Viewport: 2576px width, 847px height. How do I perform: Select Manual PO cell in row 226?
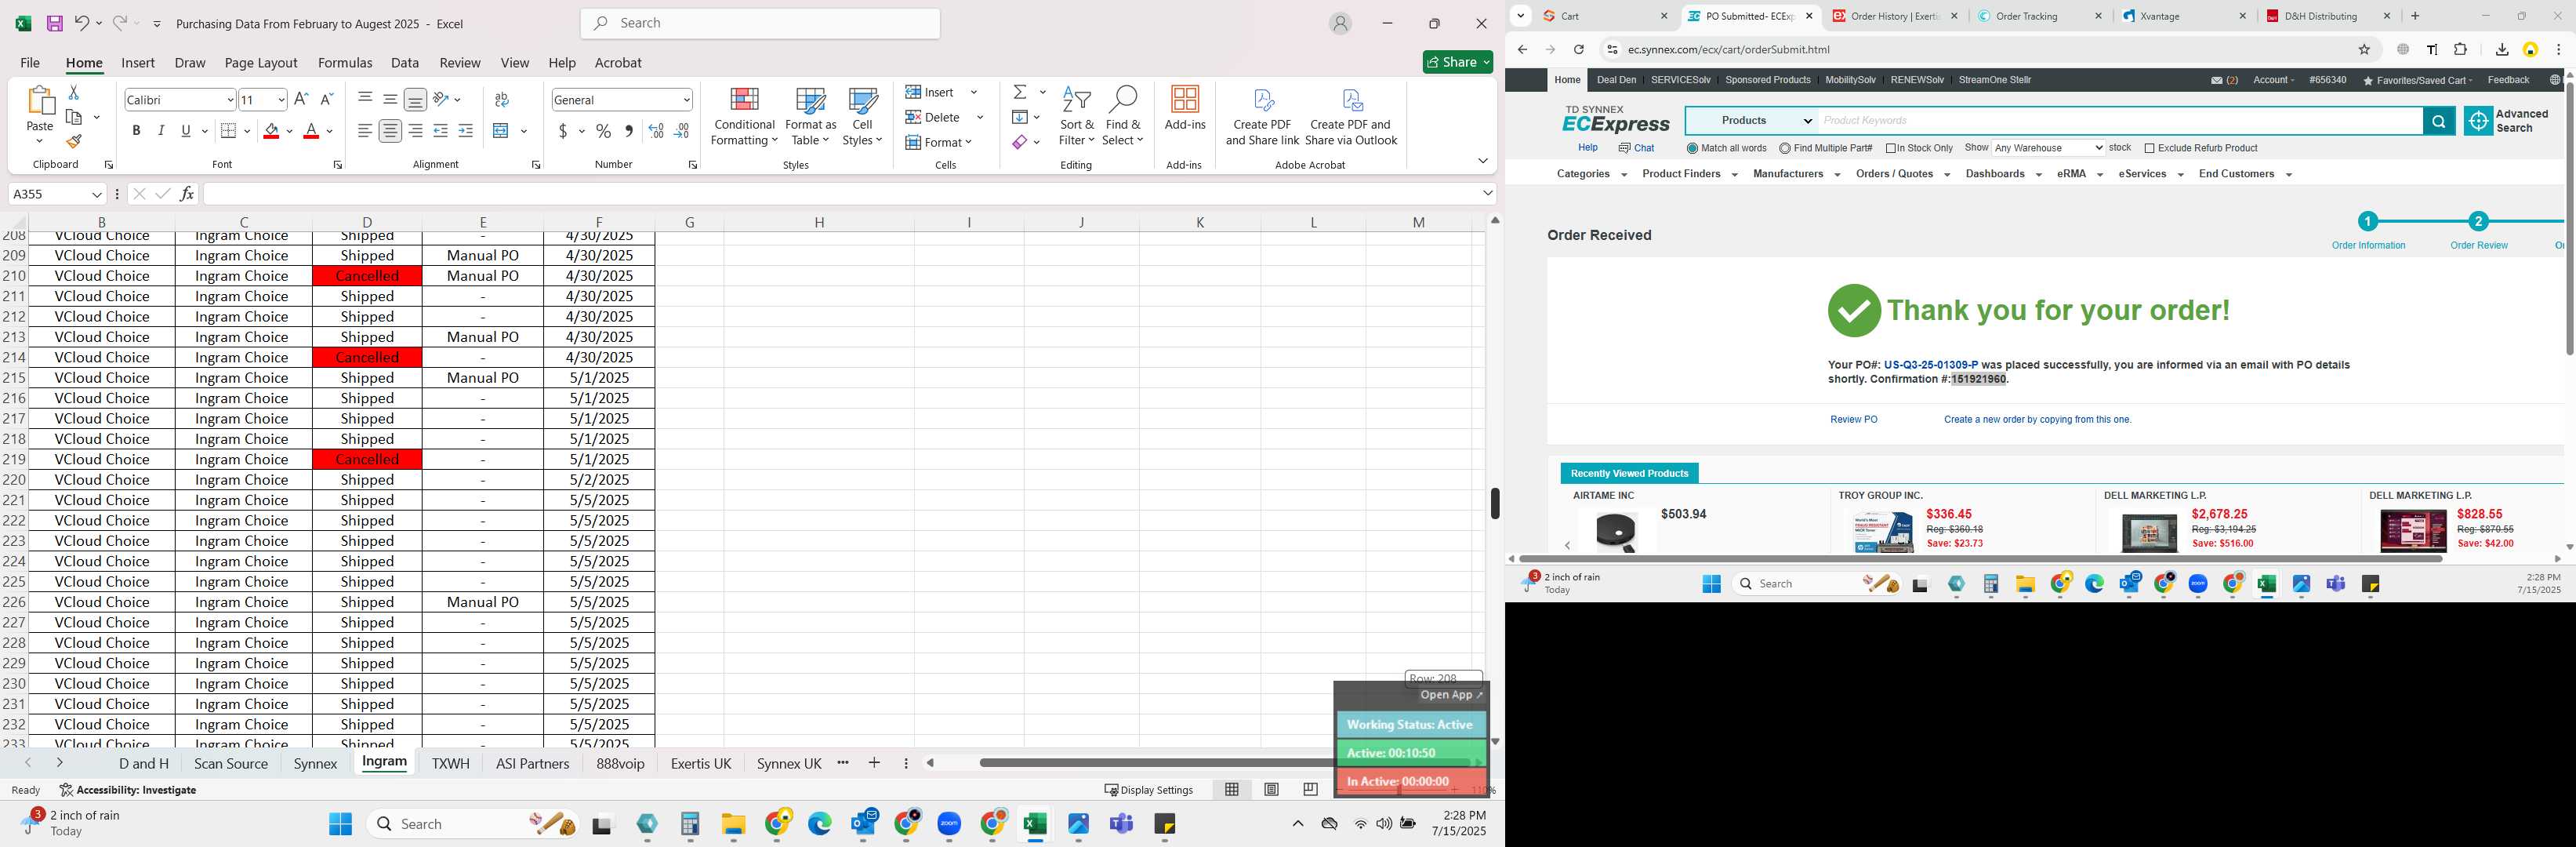tap(482, 602)
